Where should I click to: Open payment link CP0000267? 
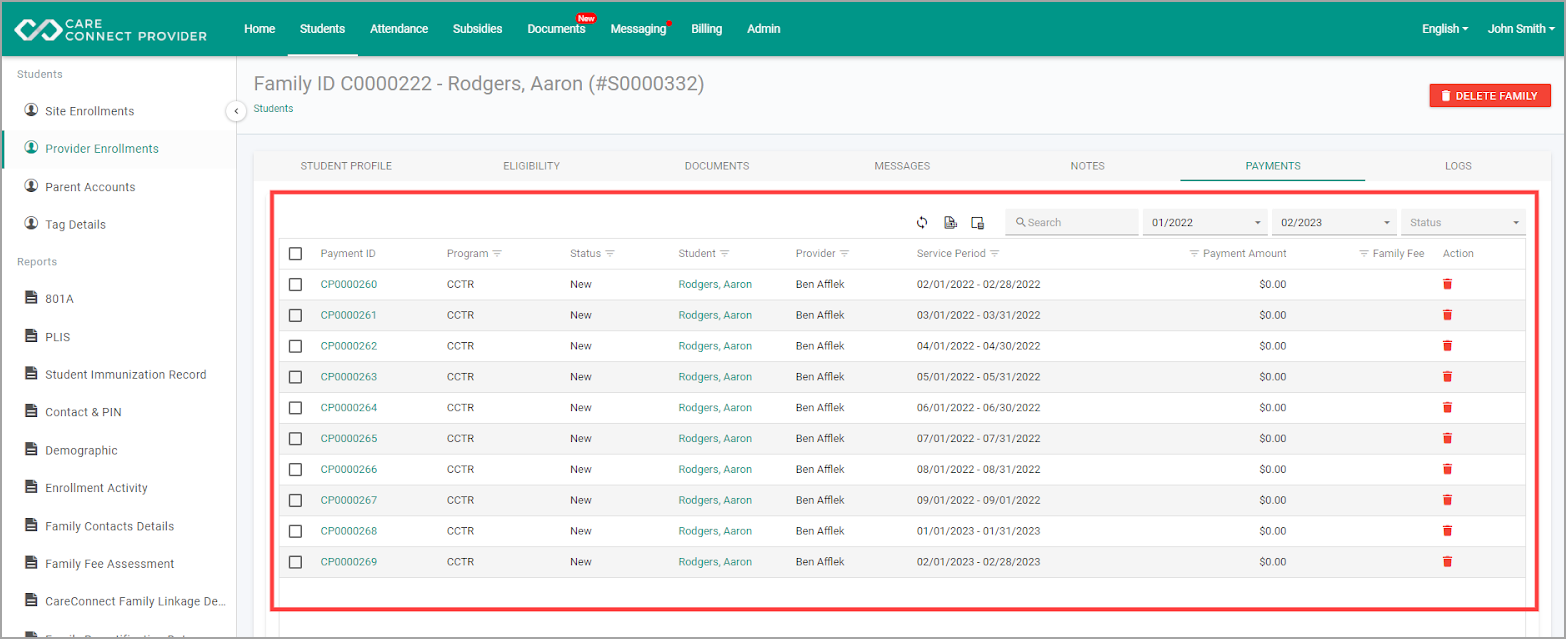(349, 500)
